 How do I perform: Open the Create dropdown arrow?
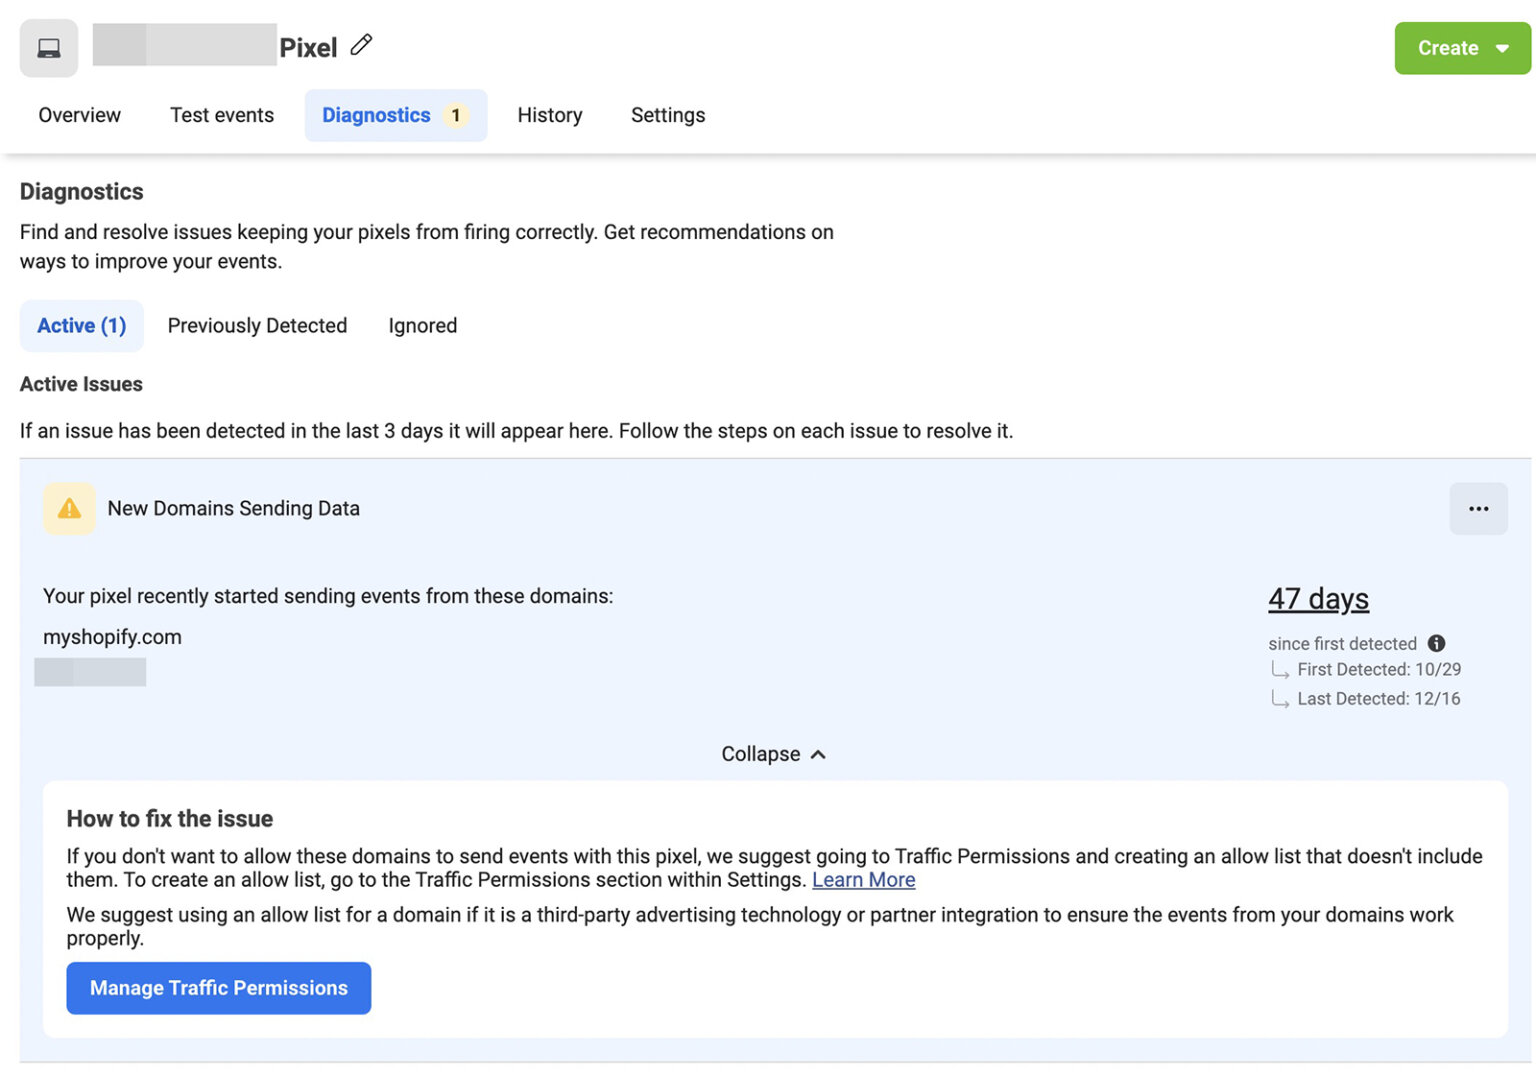[x=1502, y=47]
